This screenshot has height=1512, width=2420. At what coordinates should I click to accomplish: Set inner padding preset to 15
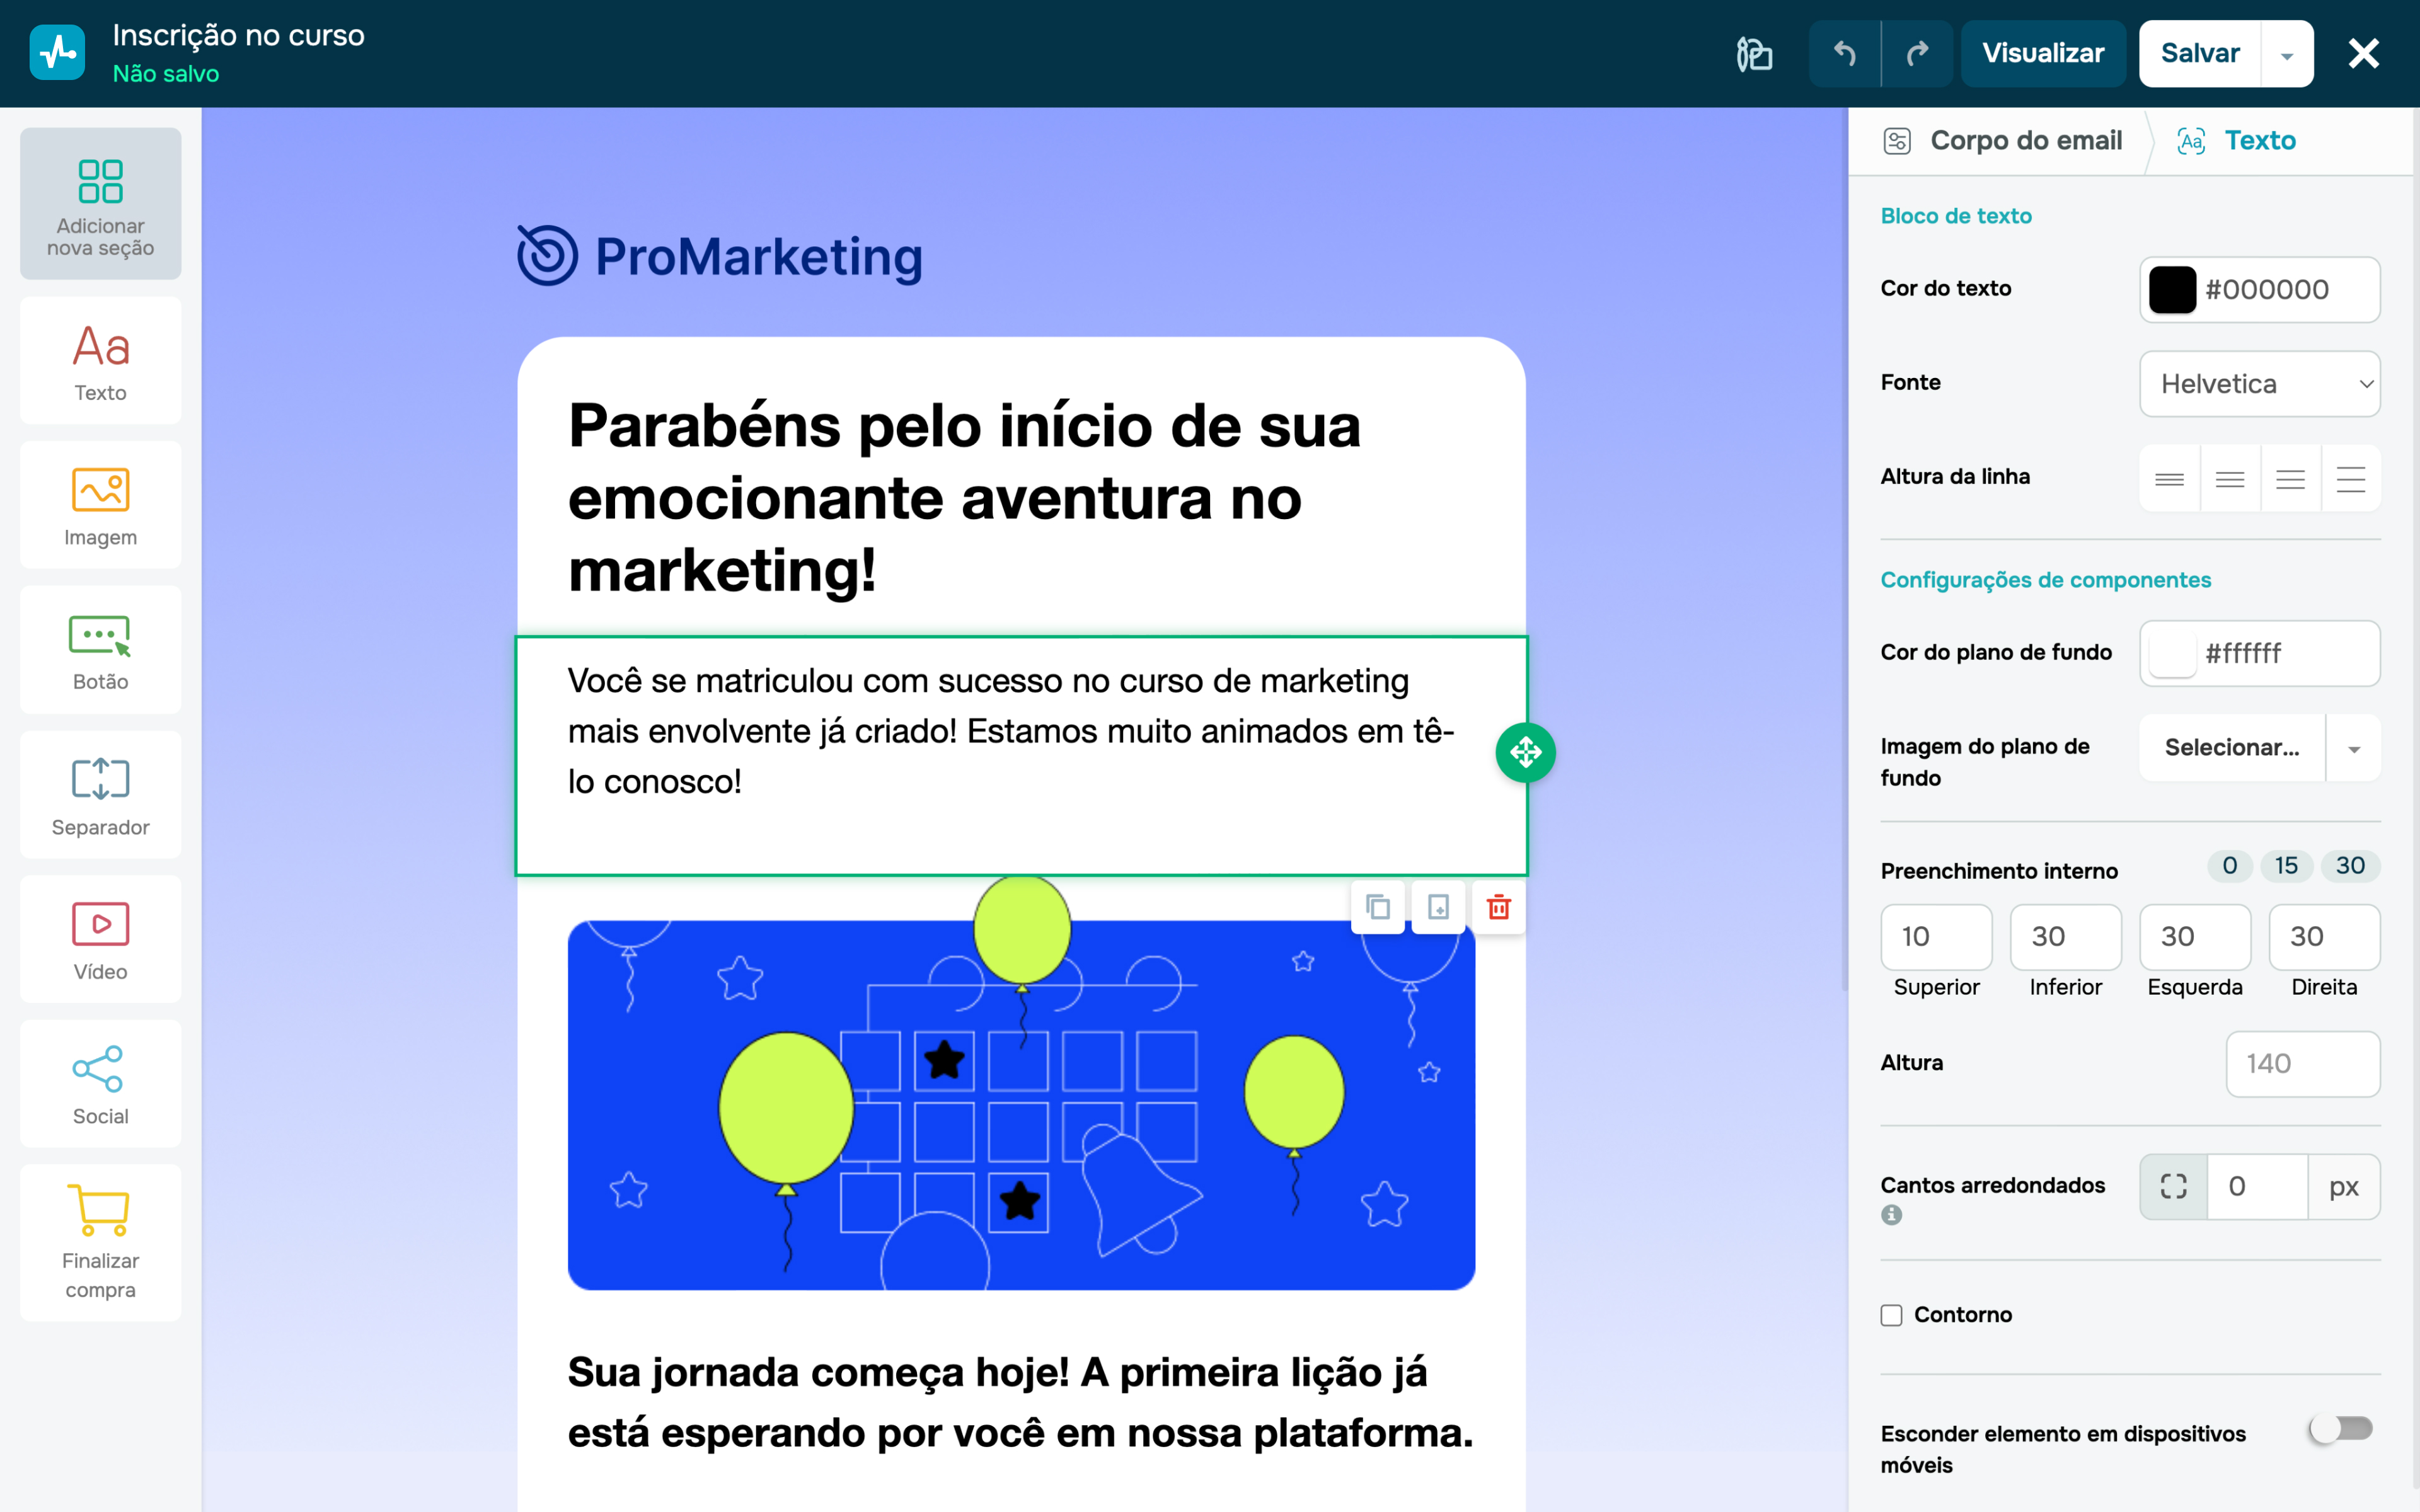(x=2286, y=866)
